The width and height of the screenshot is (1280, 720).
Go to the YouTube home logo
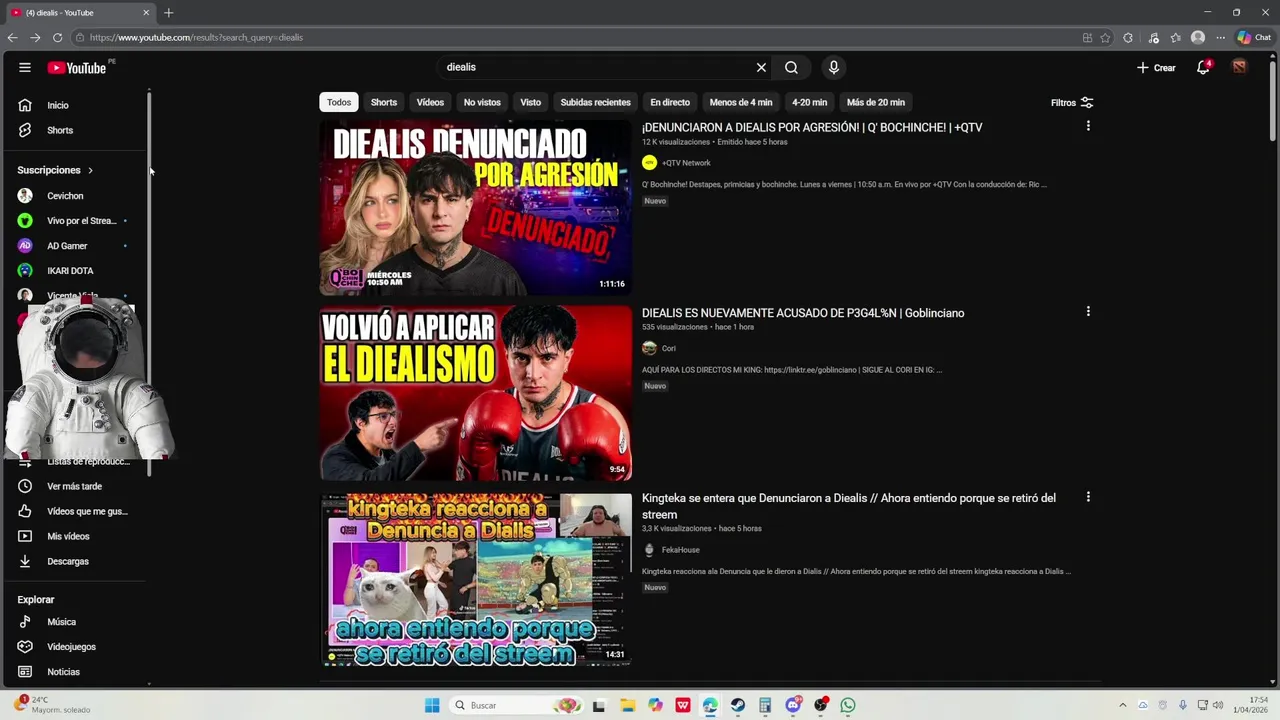coord(76,67)
